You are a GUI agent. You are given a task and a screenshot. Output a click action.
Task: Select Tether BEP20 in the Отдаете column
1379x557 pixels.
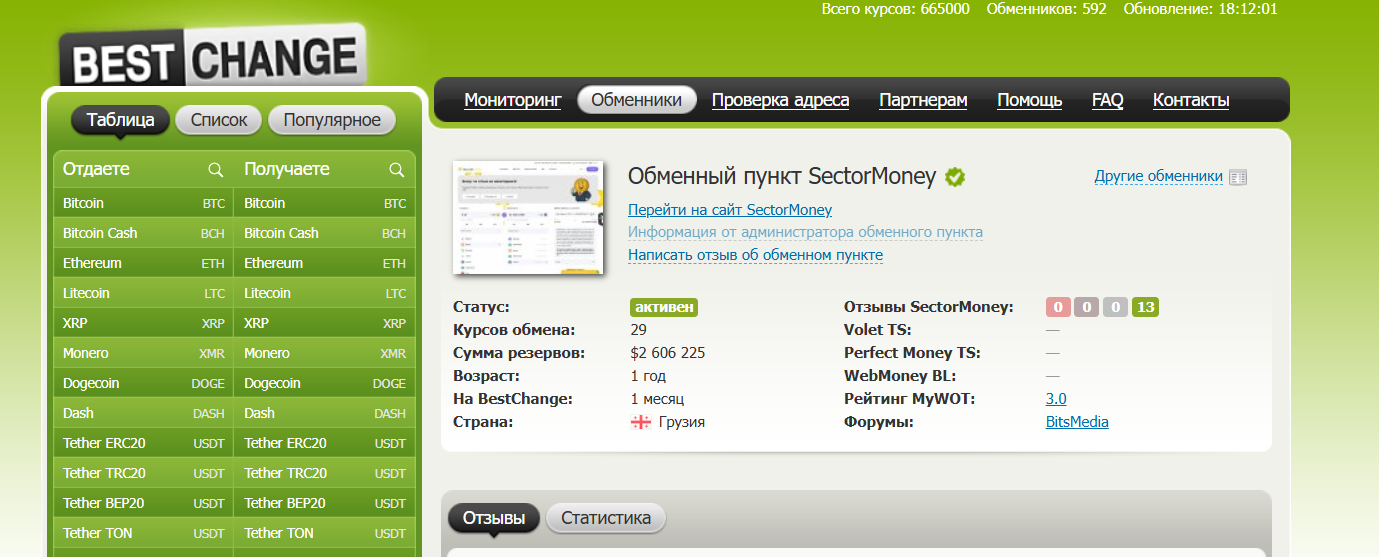click(x=143, y=503)
